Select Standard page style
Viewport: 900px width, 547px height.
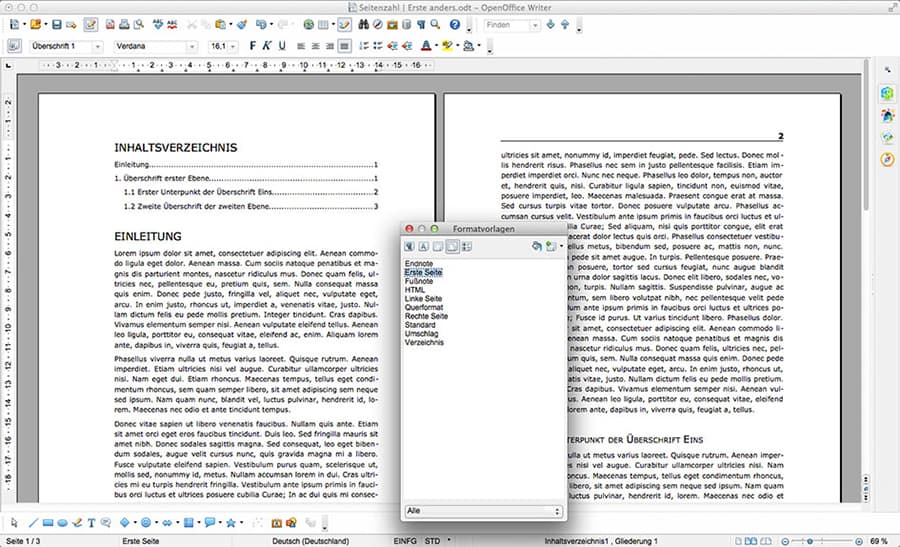(x=420, y=324)
